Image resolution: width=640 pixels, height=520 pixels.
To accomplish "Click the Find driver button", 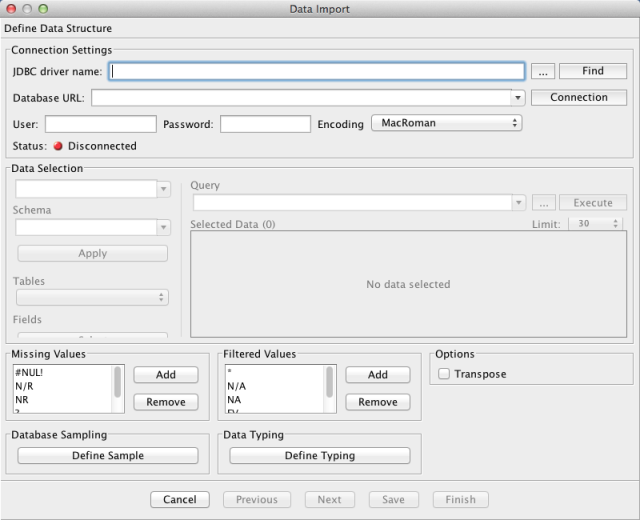I will 593,71.
